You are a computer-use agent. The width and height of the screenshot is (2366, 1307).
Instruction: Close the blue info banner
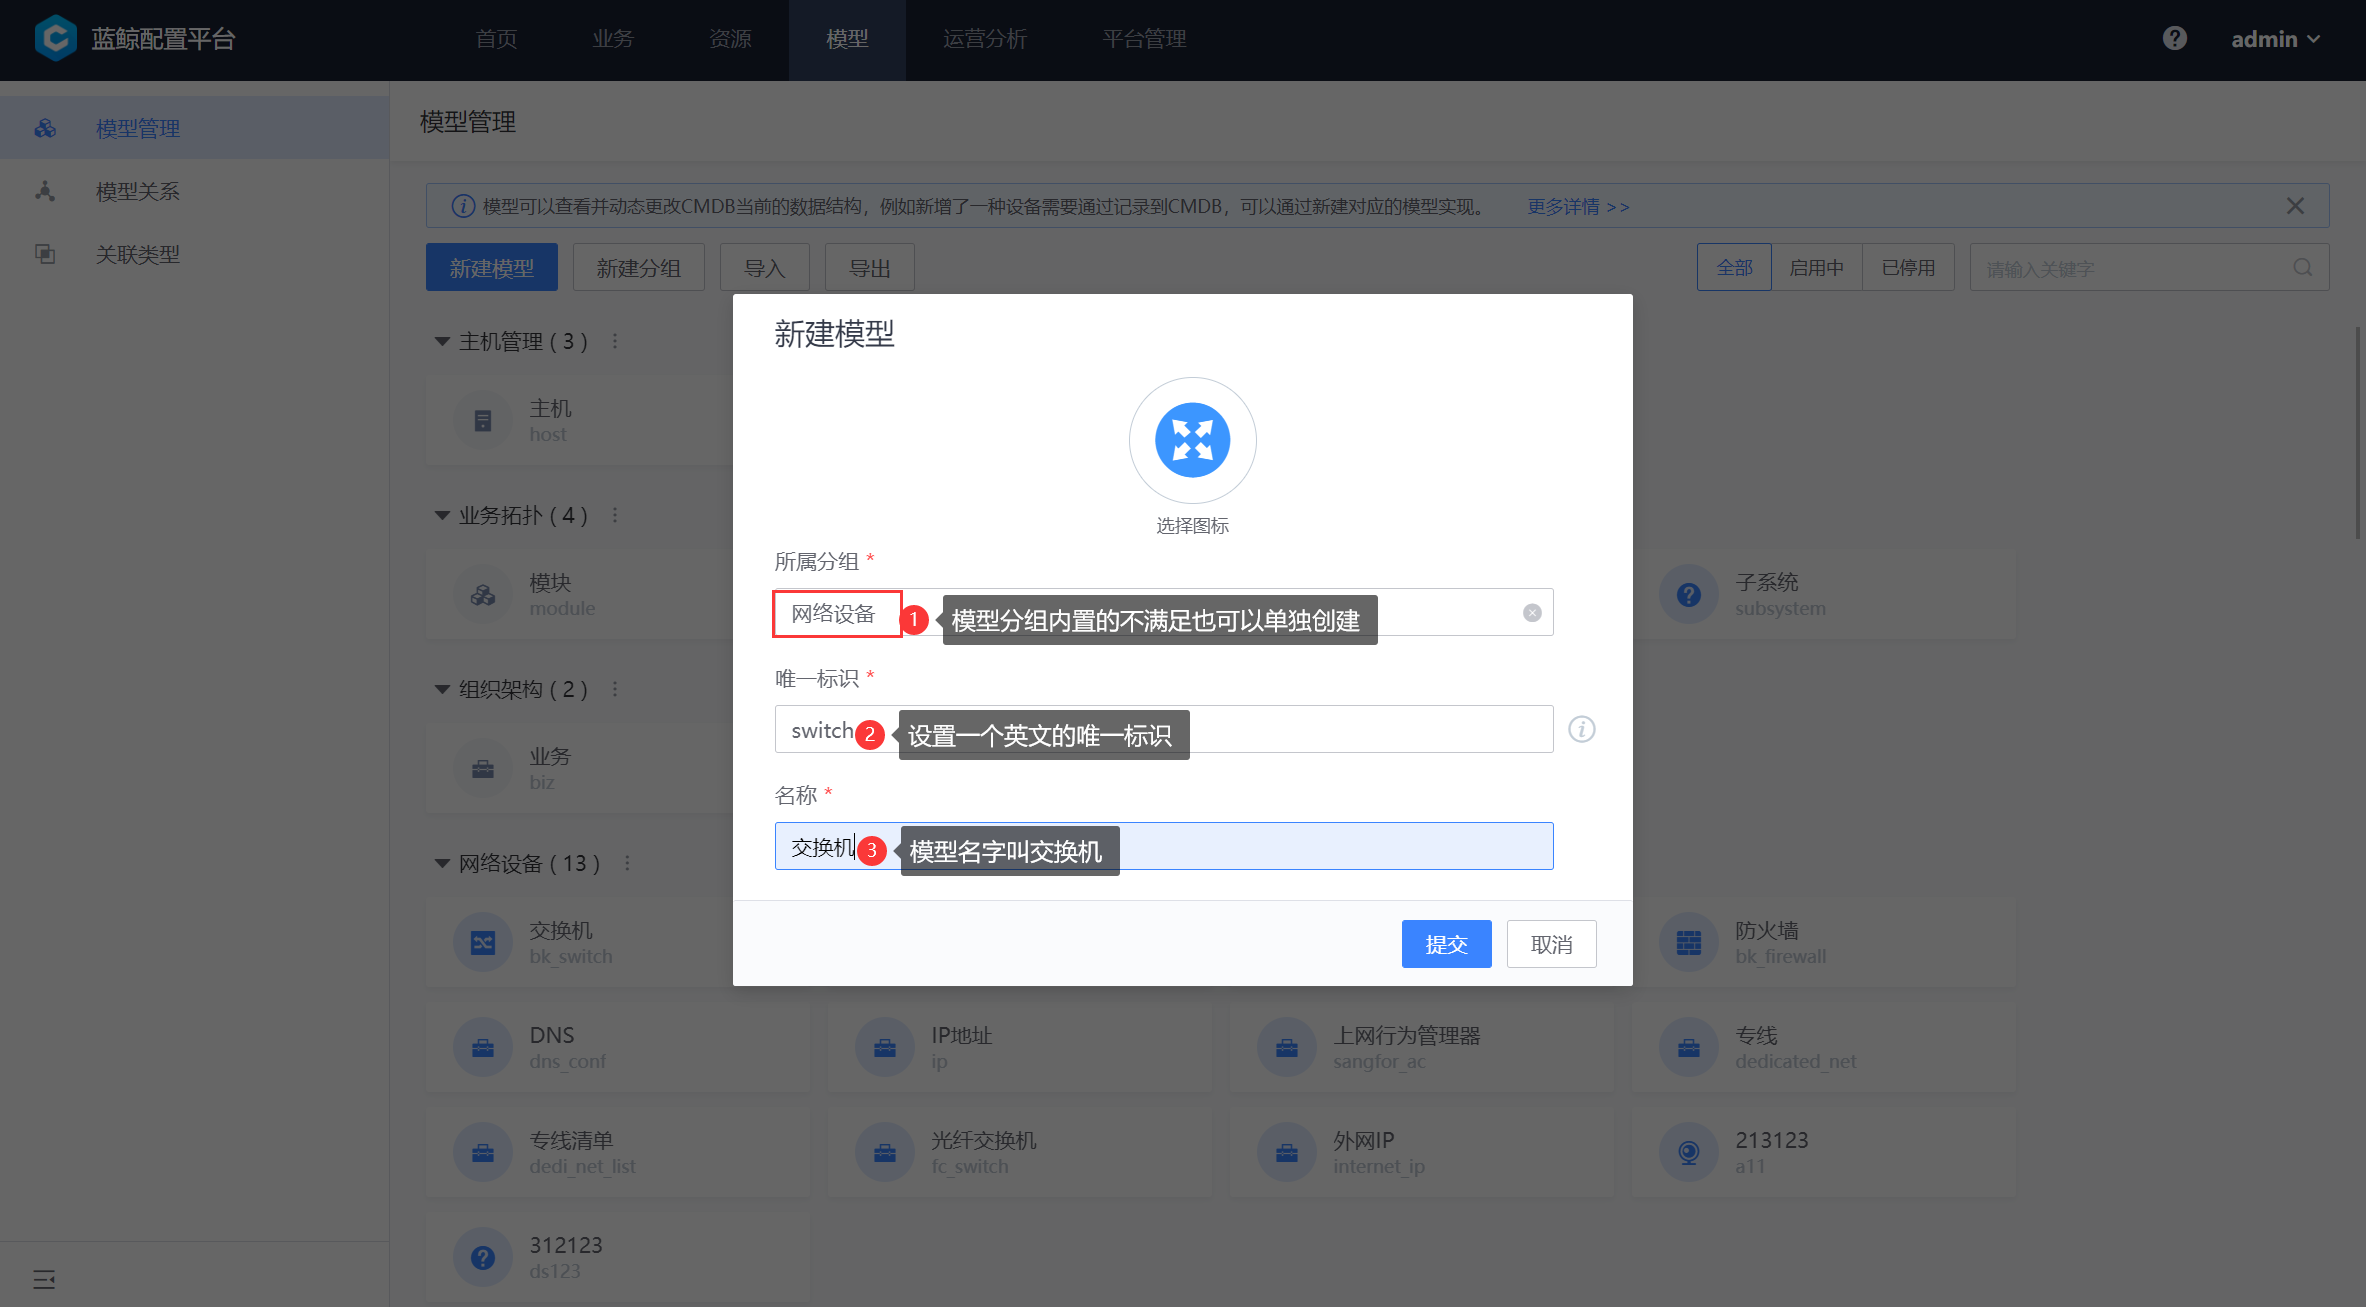2295,206
